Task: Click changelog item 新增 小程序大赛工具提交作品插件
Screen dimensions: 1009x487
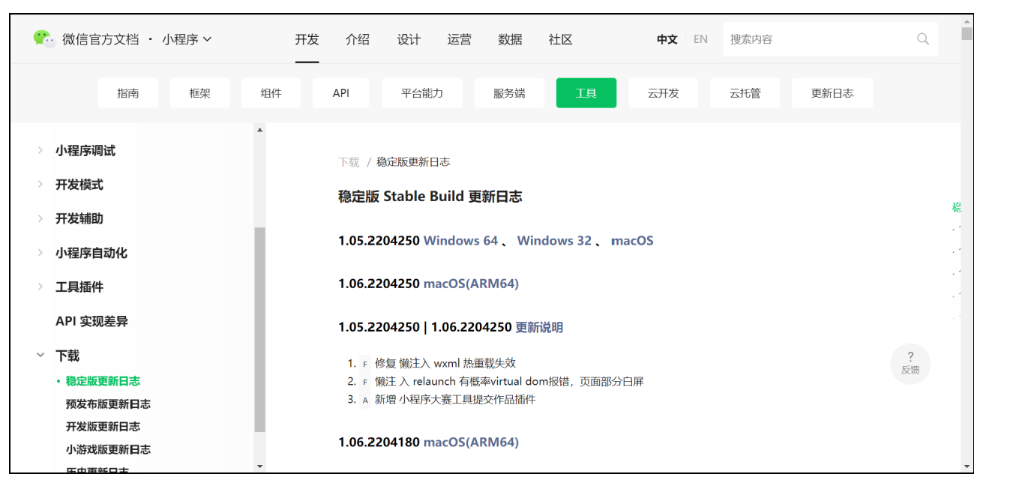Action: tap(455, 400)
